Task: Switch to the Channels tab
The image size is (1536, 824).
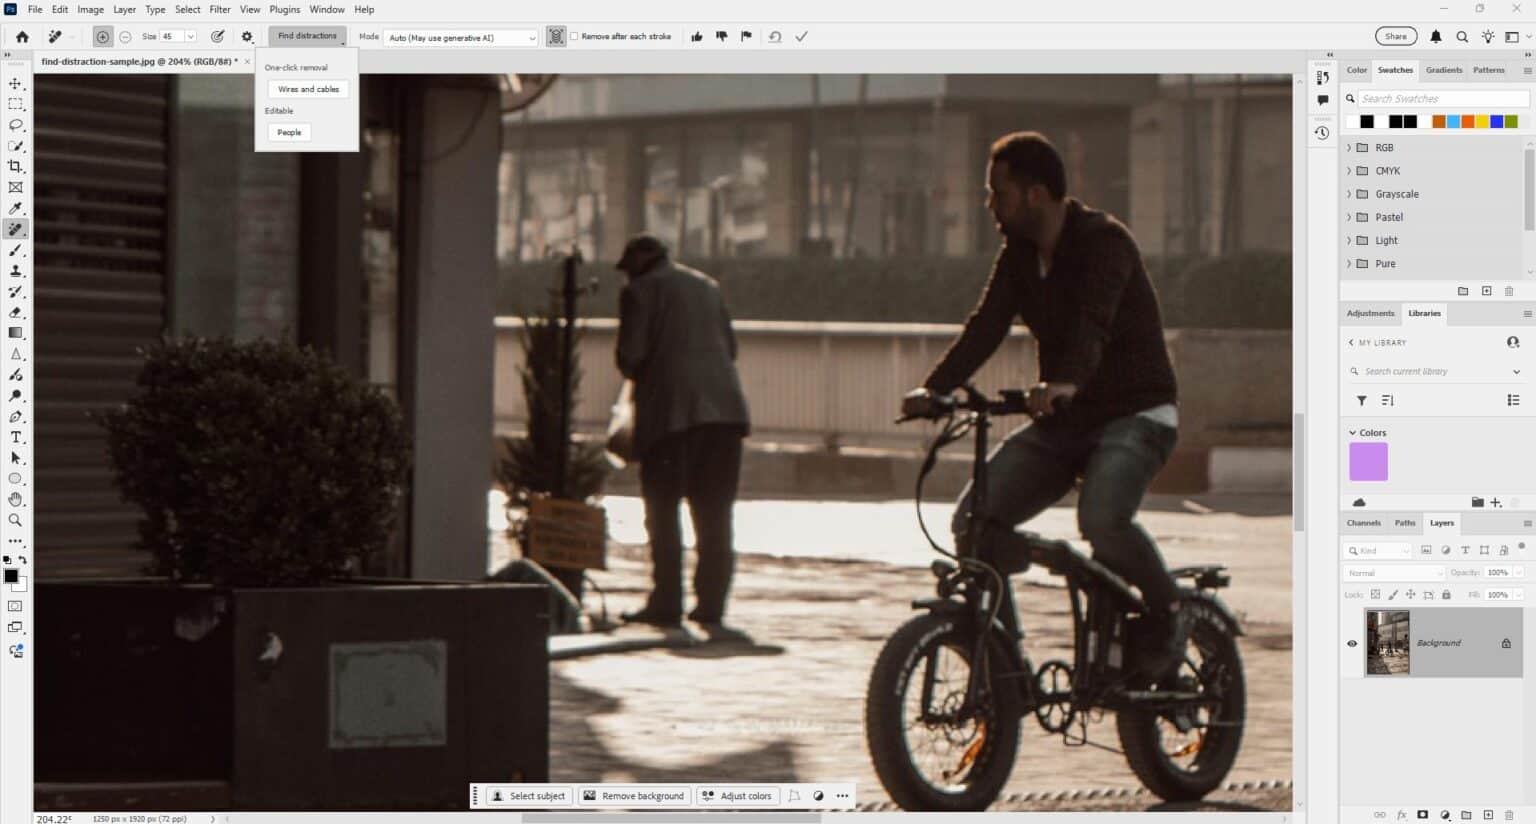Action: (x=1363, y=523)
